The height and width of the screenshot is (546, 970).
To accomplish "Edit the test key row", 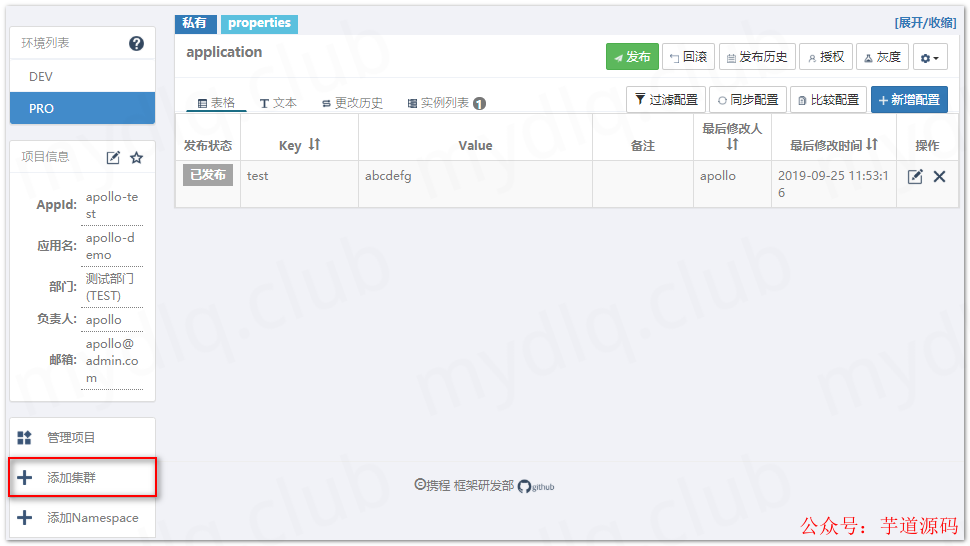I will [915, 177].
